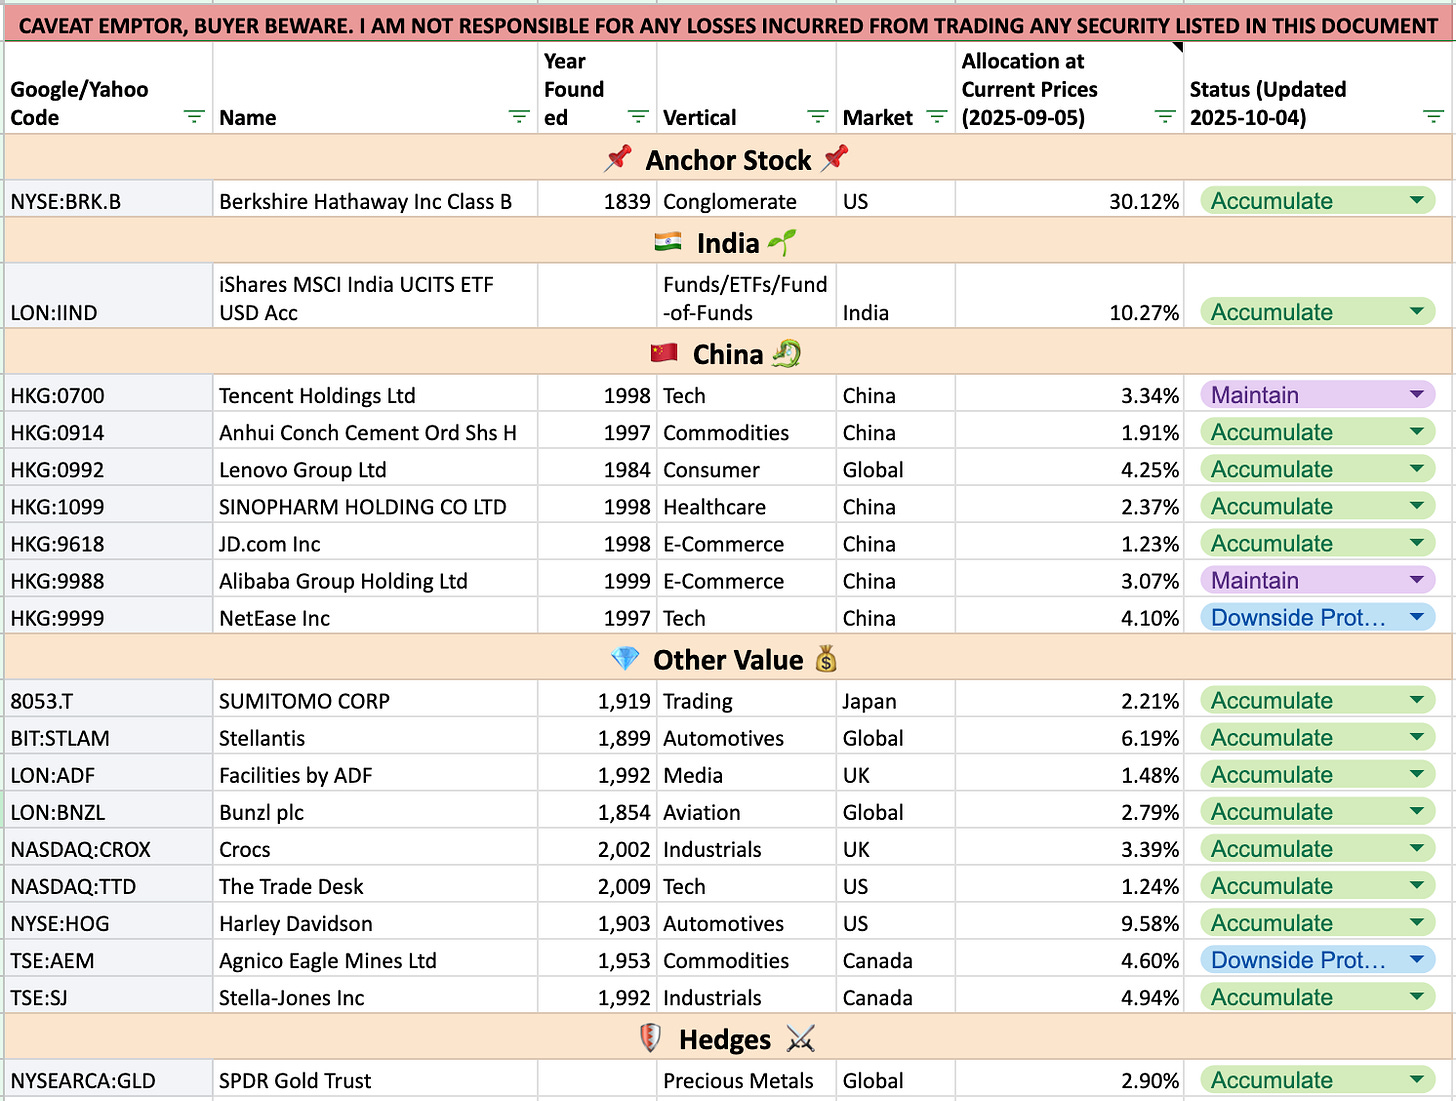Select year founded cell 1984
The height and width of the screenshot is (1101, 1456).
(x=597, y=468)
